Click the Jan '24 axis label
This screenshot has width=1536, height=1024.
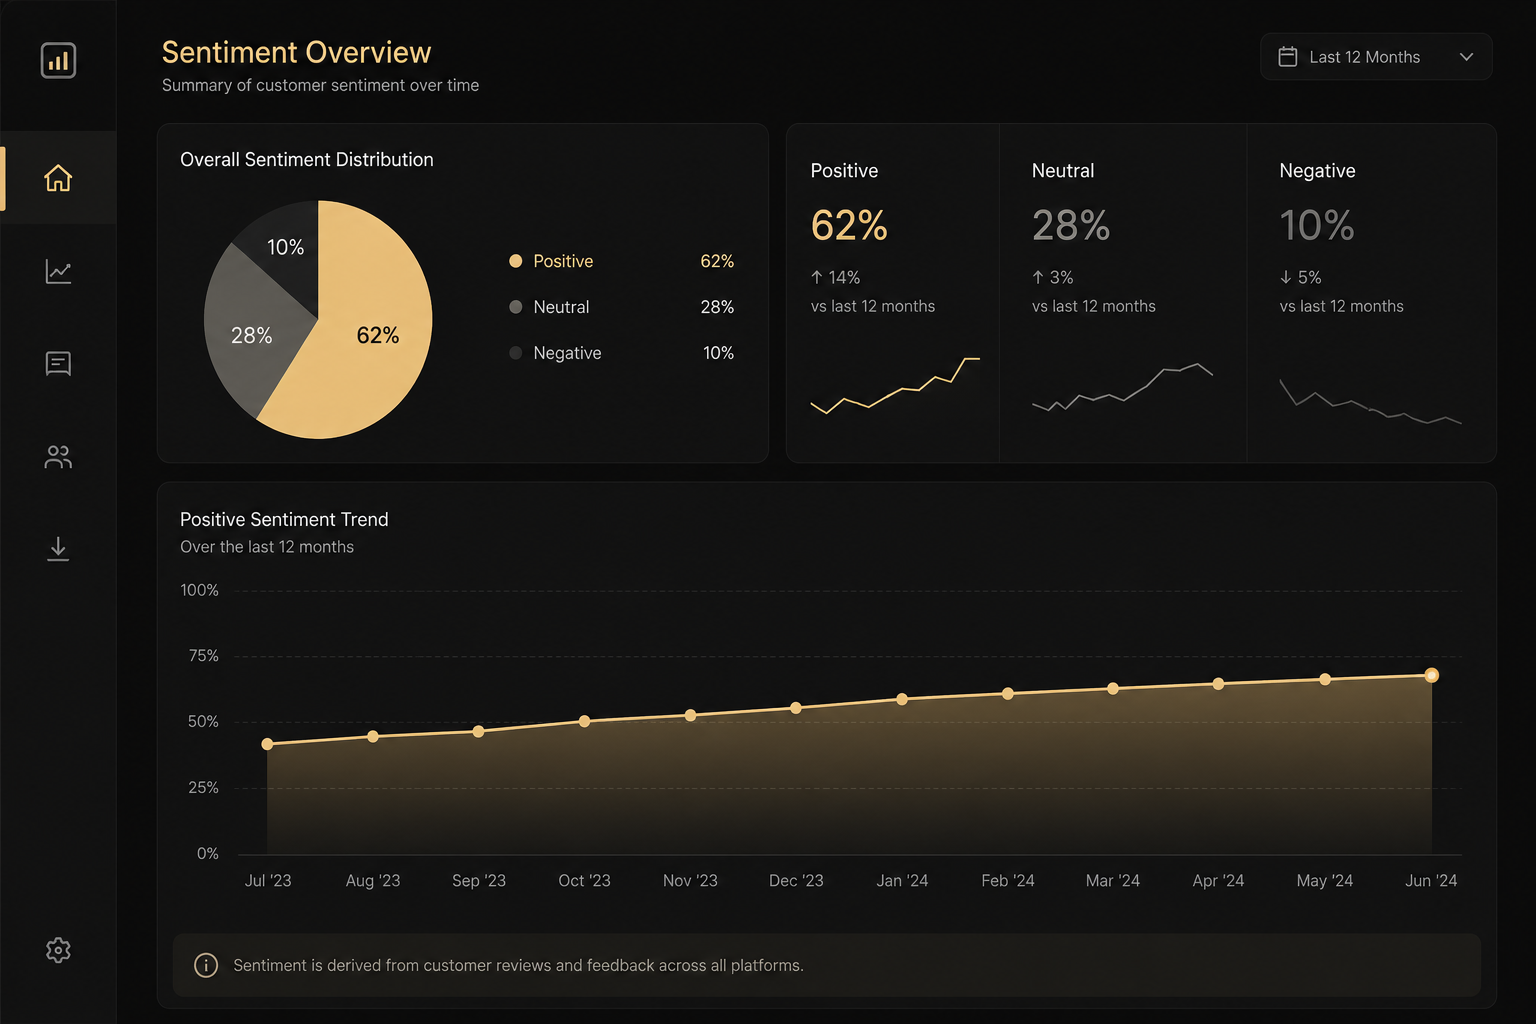[x=902, y=881]
